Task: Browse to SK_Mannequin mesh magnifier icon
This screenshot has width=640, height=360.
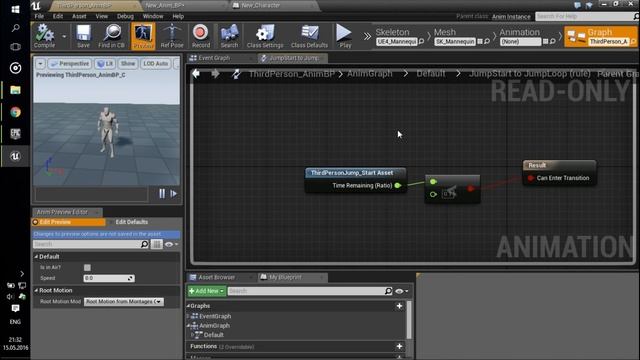Action: pyautogui.click(x=487, y=41)
